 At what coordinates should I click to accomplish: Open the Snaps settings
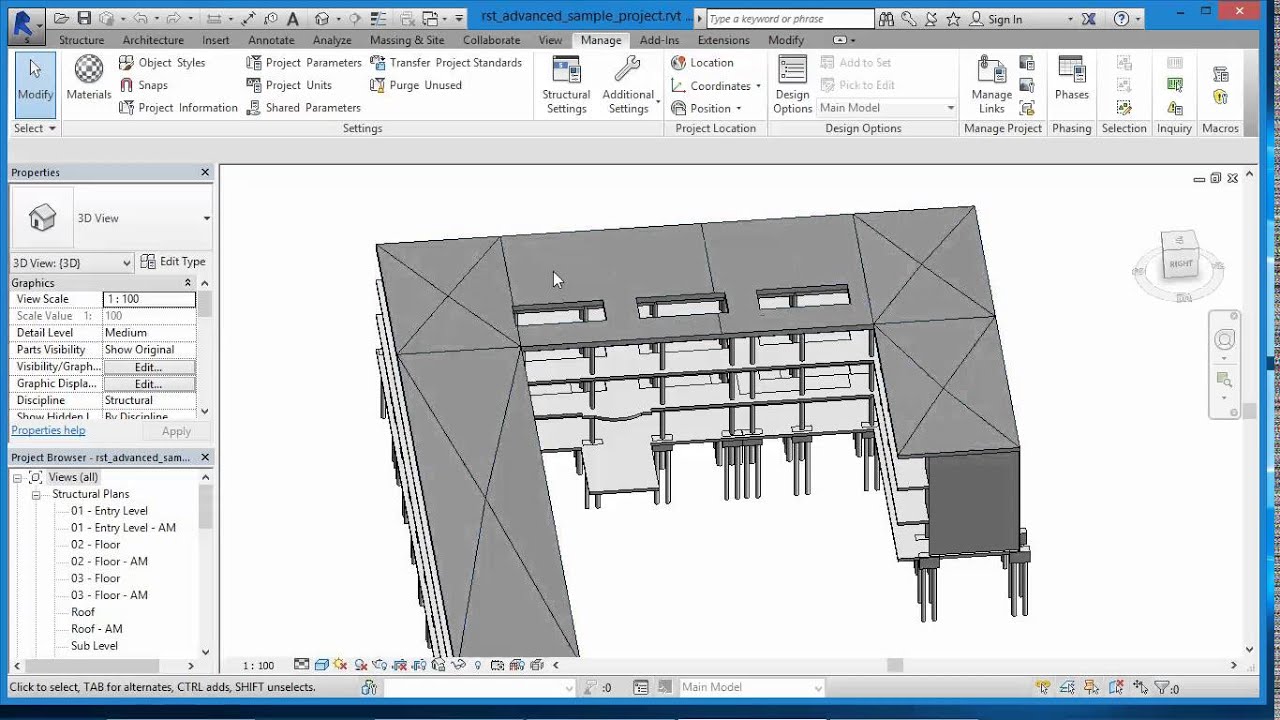pyautogui.click(x=143, y=85)
